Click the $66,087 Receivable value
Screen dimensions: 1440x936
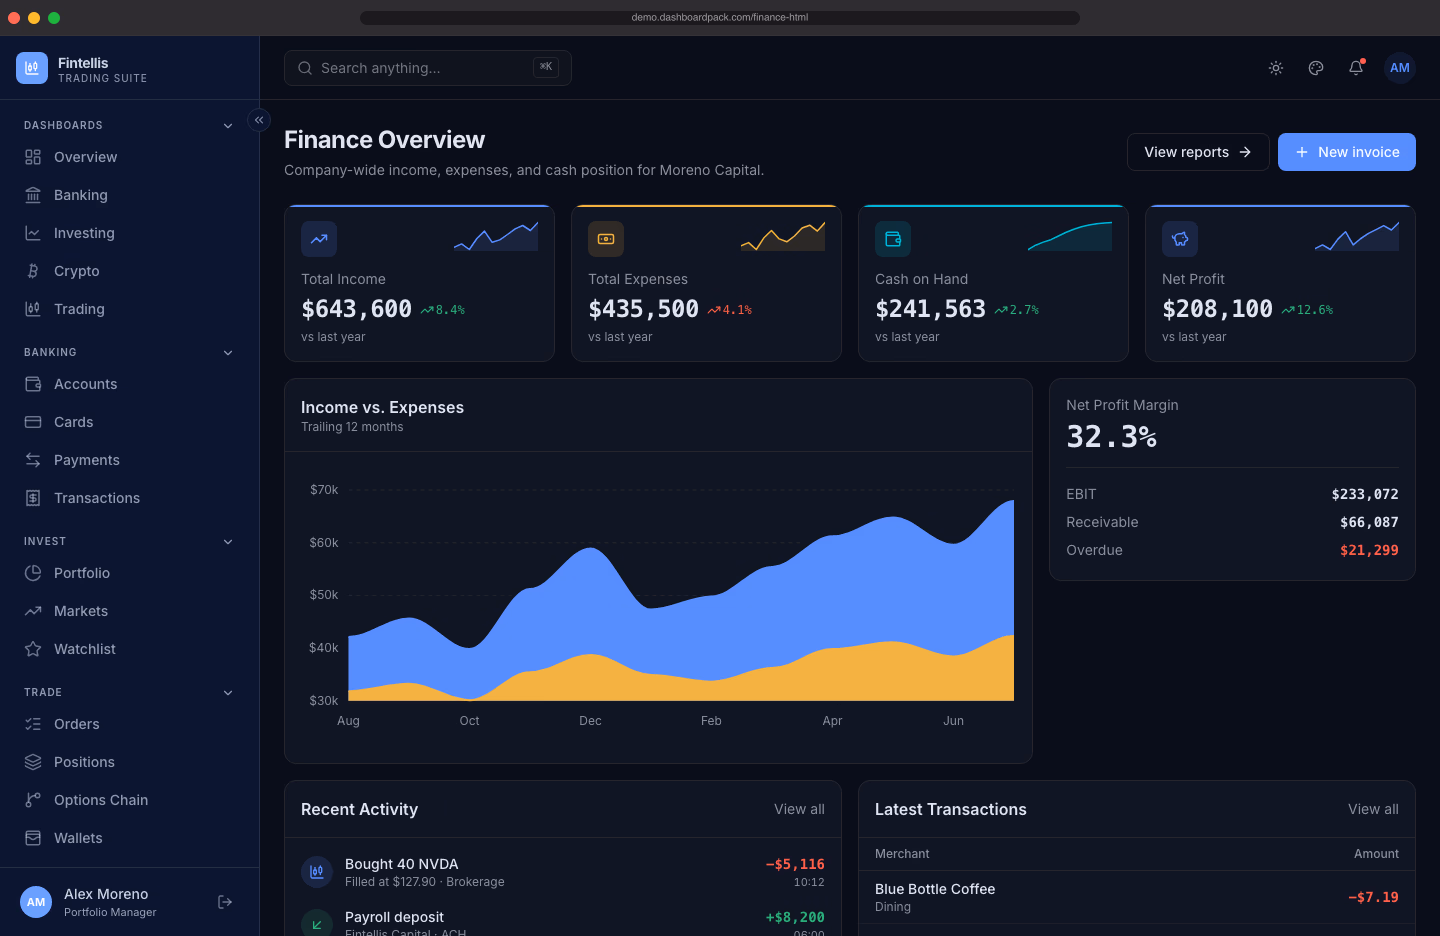tap(1369, 522)
